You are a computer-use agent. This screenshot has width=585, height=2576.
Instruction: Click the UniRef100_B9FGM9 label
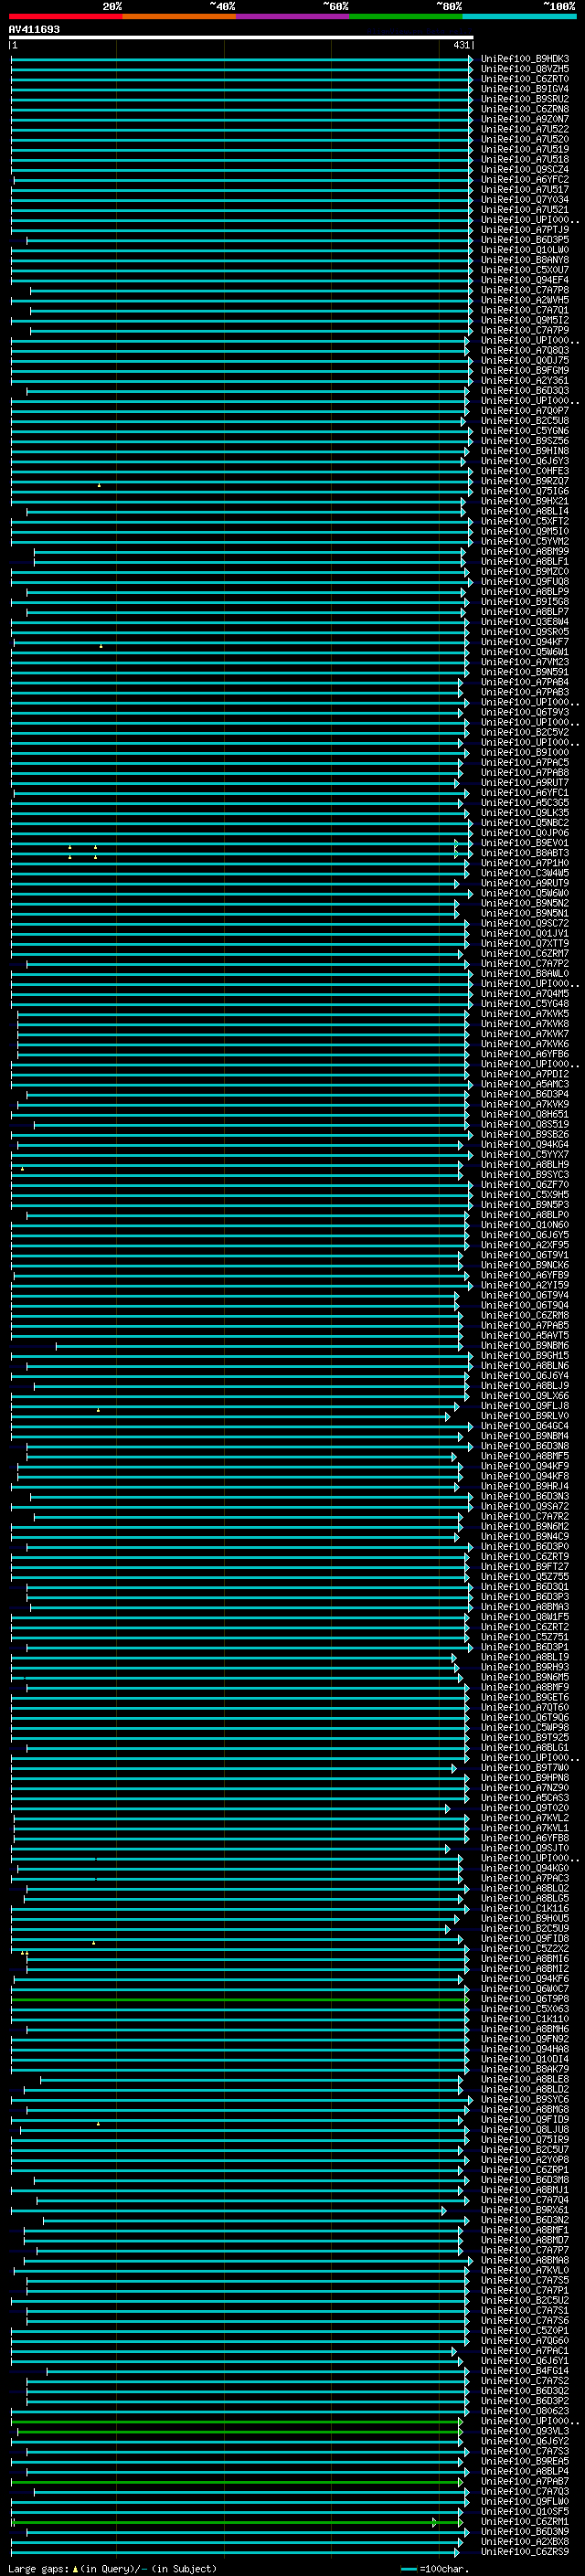click(524, 371)
